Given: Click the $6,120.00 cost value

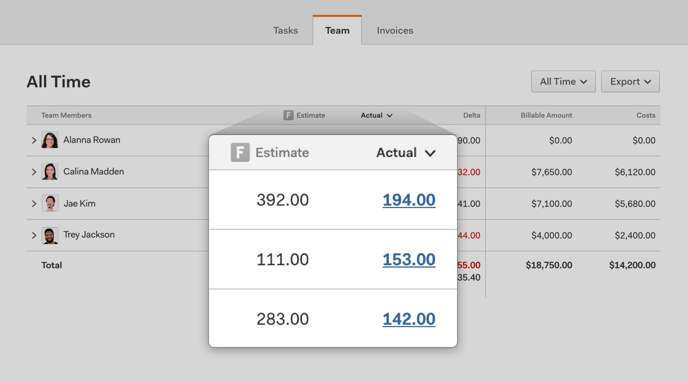Looking at the screenshot, I should point(635,172).
